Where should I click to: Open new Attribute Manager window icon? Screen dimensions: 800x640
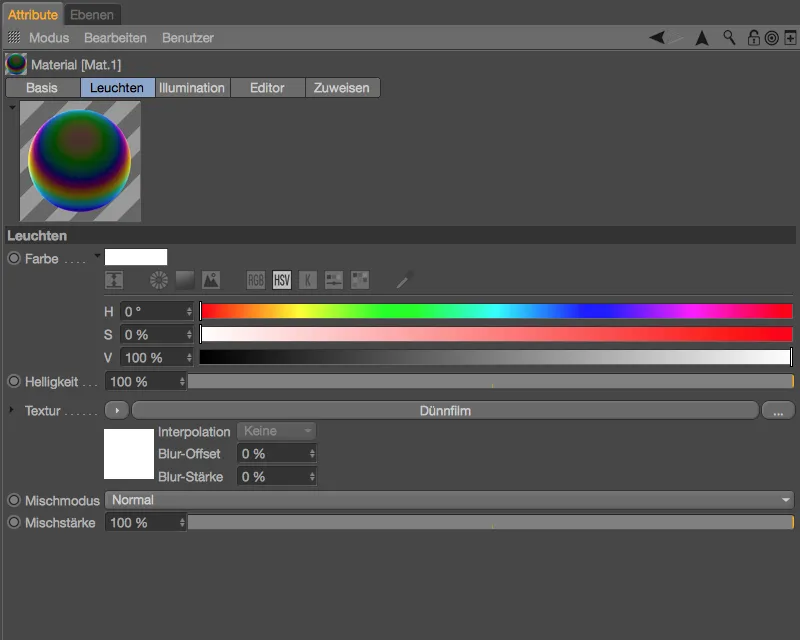[x=790, y=38]
